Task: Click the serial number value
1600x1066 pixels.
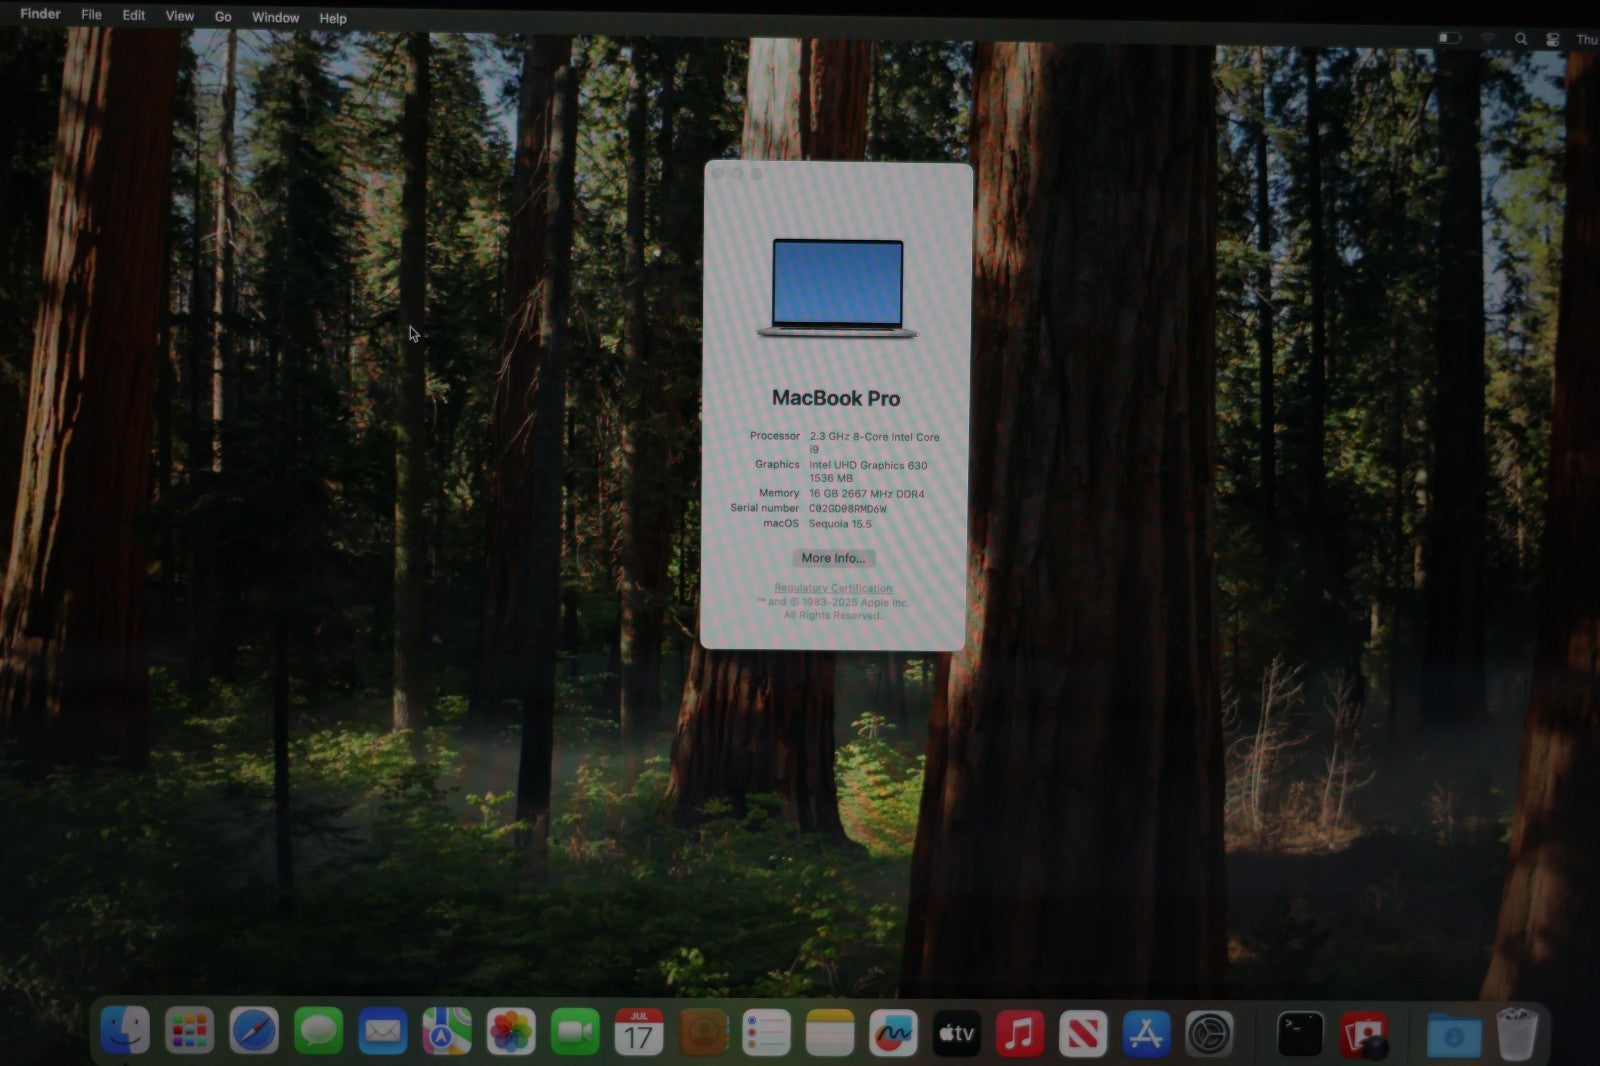Action: [848, 509]
